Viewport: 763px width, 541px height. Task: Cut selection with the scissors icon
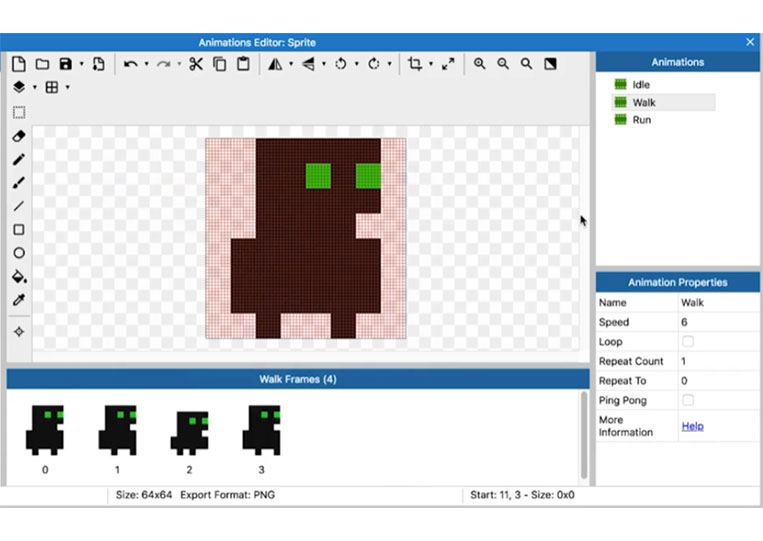point(196,64)
